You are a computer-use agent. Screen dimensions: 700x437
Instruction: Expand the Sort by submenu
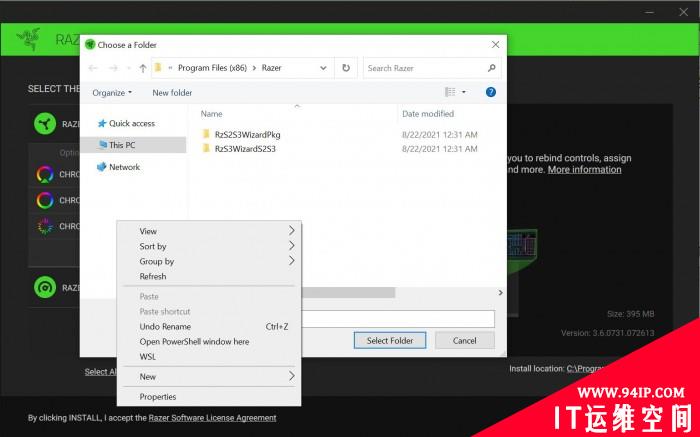pyautogui.click(x=209, y=246)
